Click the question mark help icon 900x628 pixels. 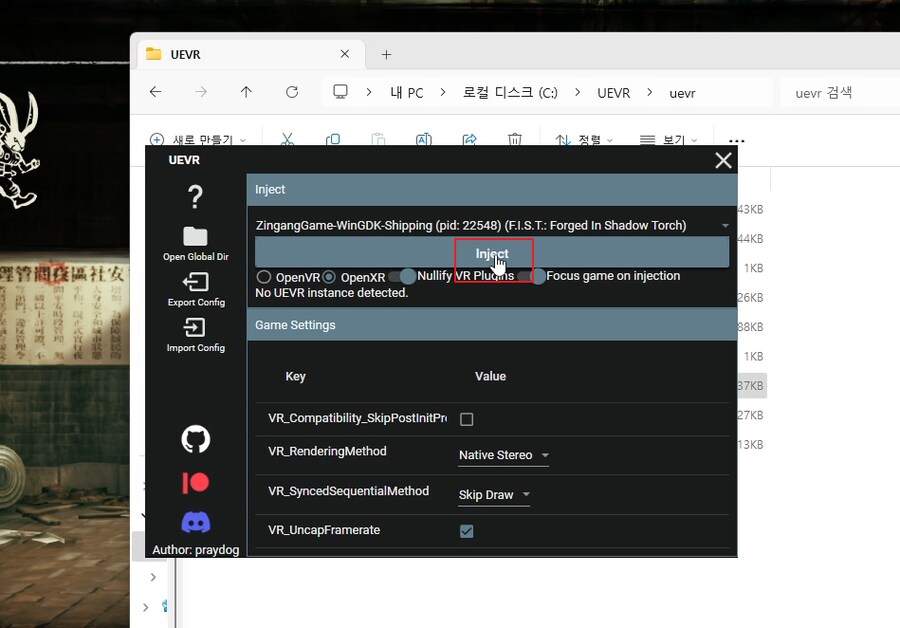195,197
